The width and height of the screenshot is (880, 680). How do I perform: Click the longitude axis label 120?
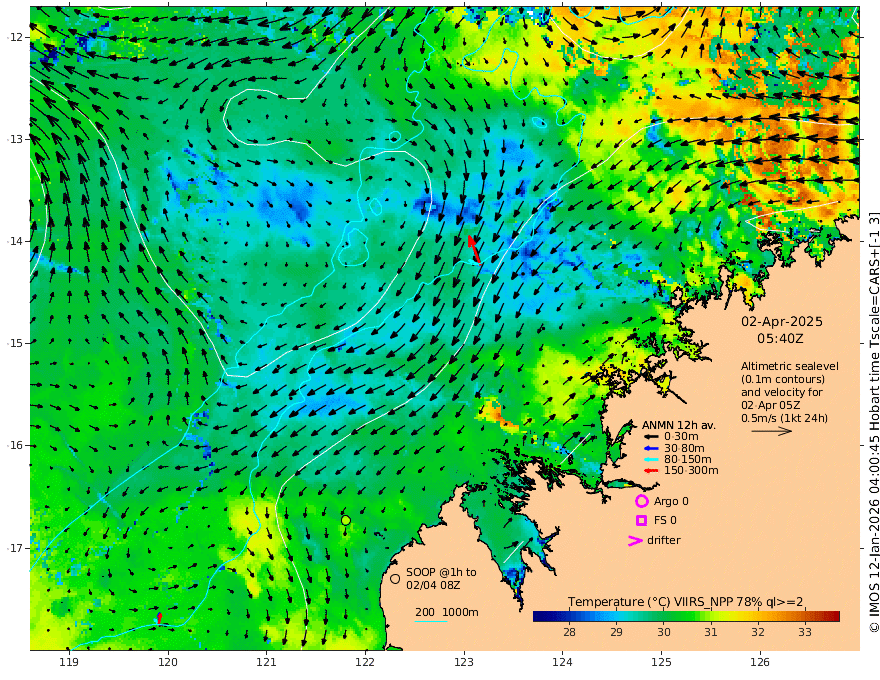168,662
